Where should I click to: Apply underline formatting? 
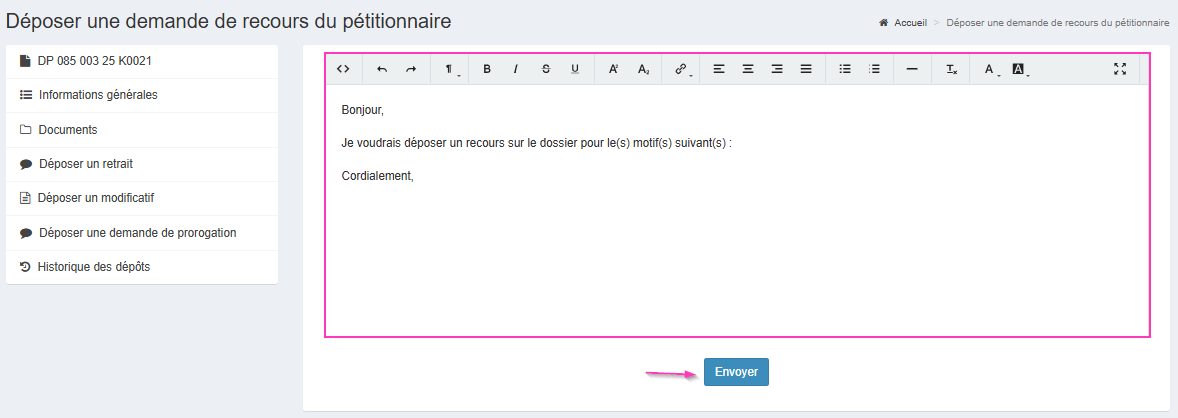(x=575, y=69)
